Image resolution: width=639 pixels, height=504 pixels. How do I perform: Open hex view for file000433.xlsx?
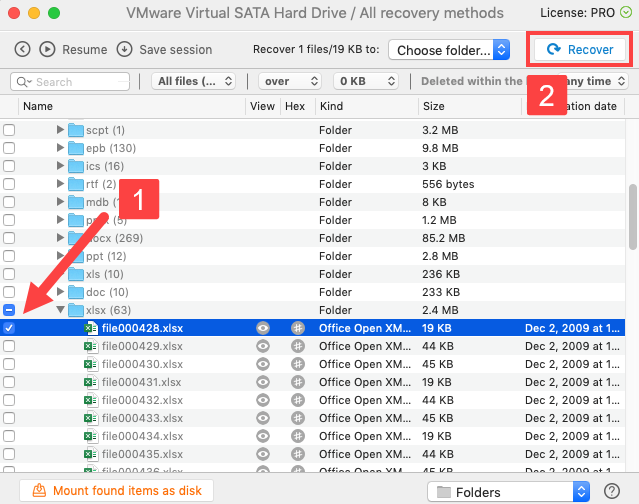pos(298,418)
